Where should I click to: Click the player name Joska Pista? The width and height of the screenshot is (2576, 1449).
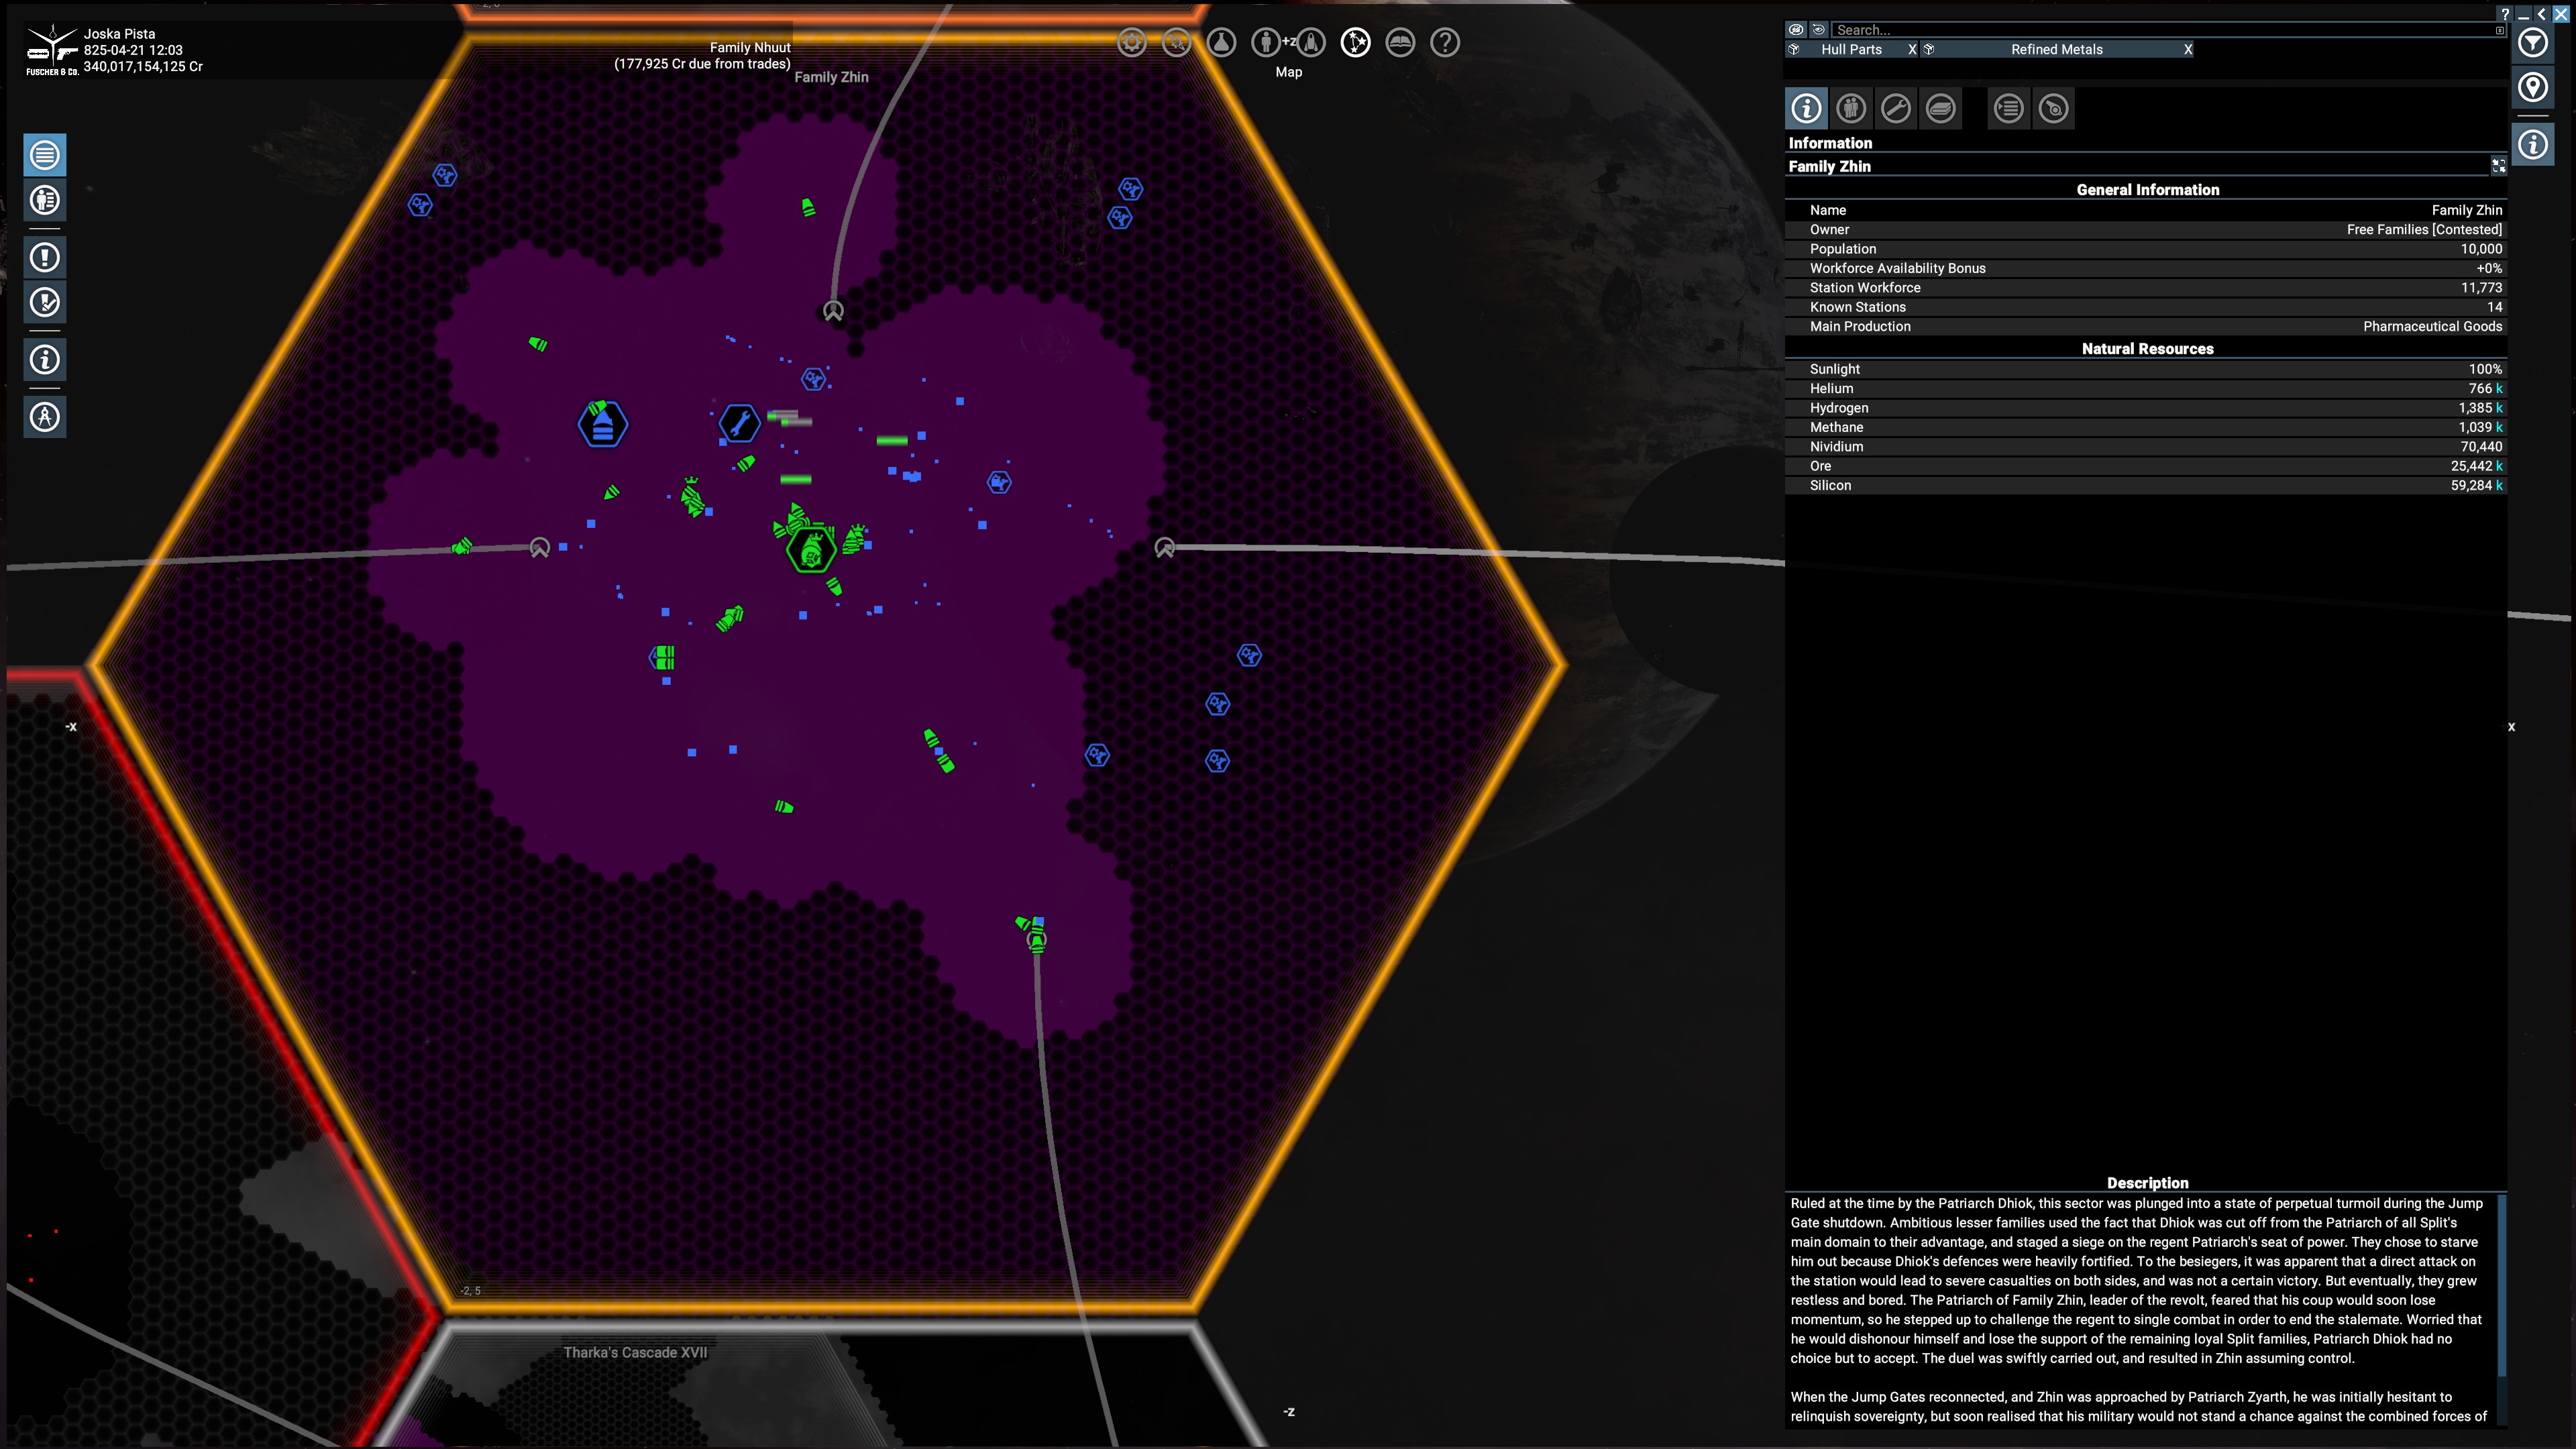coord(119,33)
